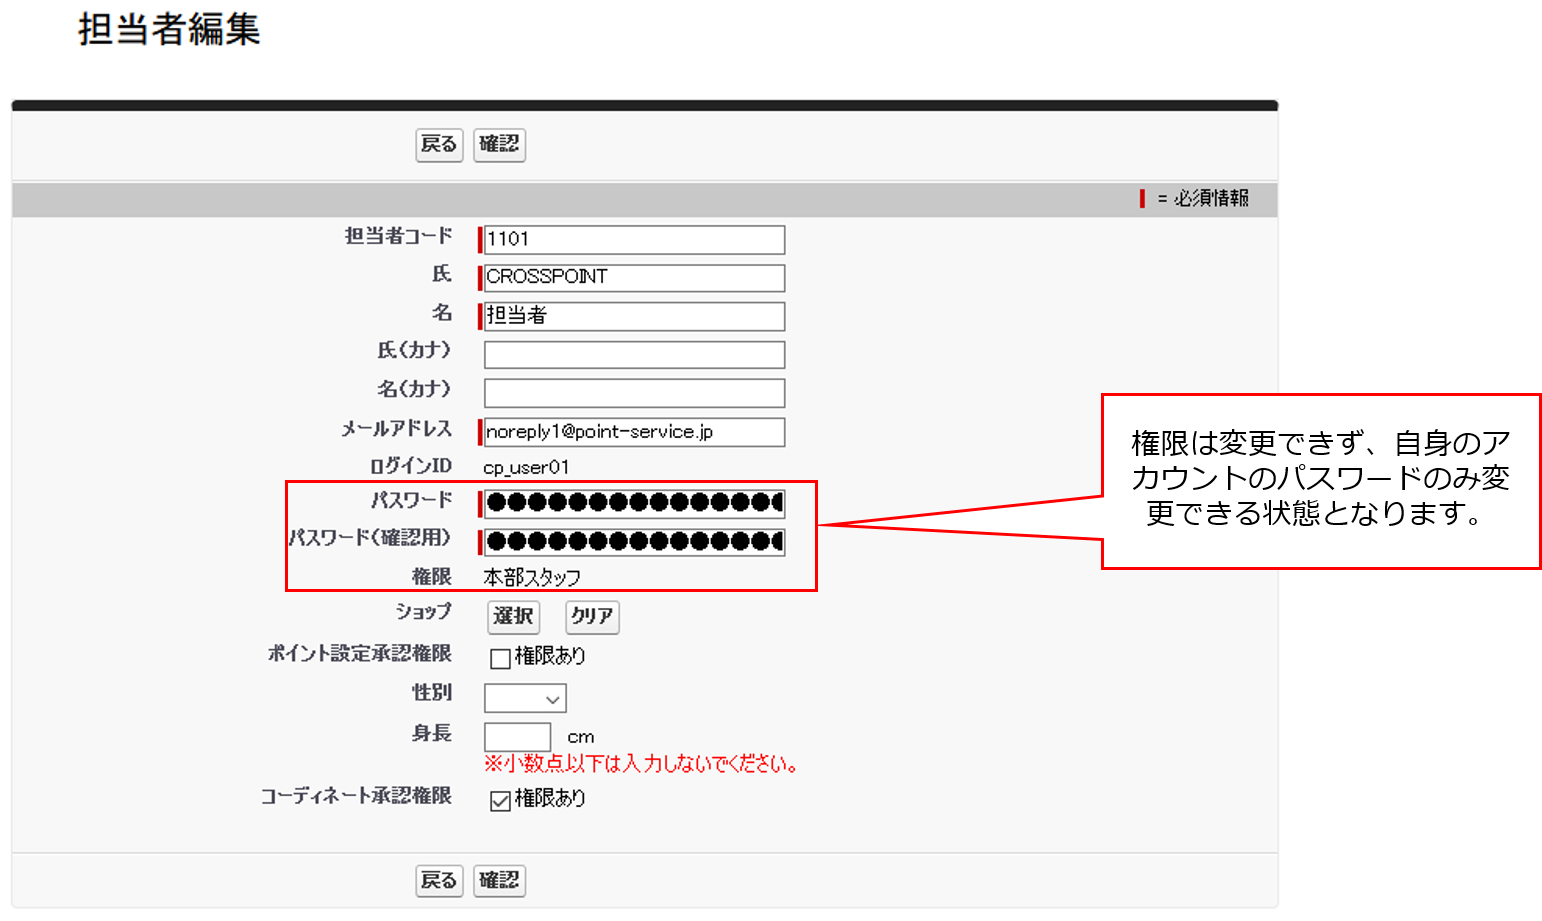The width and height of the screenshot is (1542, 921).
Task: Enable ポイント設定承認権限 checkbox
Action: (500, 658)
